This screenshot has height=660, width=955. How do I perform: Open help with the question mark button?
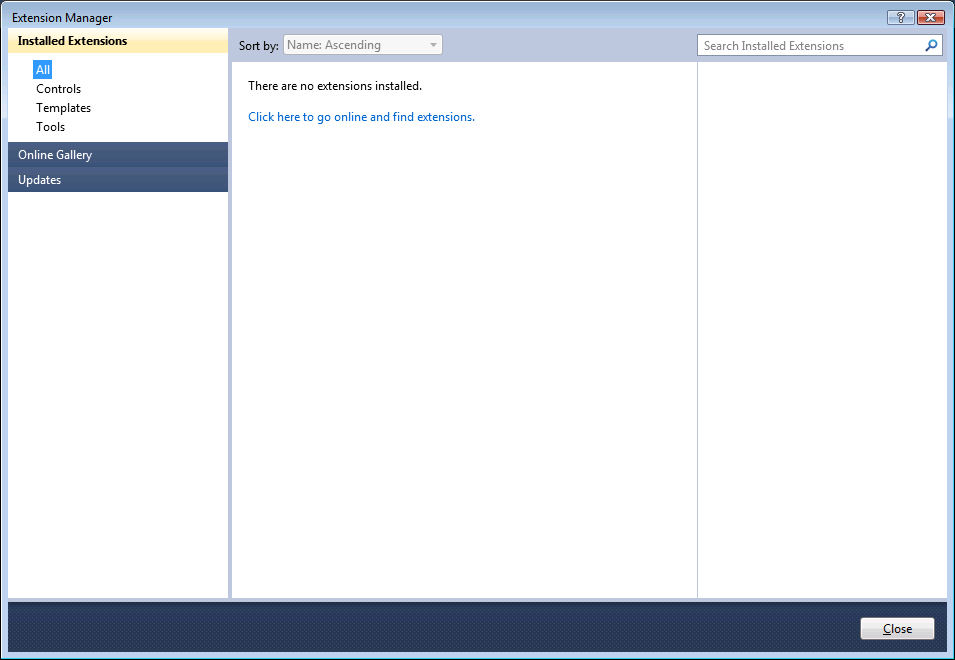[x=900, y=17]
